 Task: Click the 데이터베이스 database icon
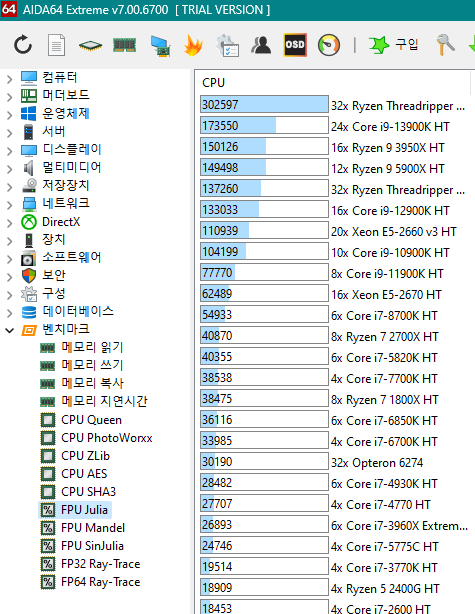click(x=29, y=312)
